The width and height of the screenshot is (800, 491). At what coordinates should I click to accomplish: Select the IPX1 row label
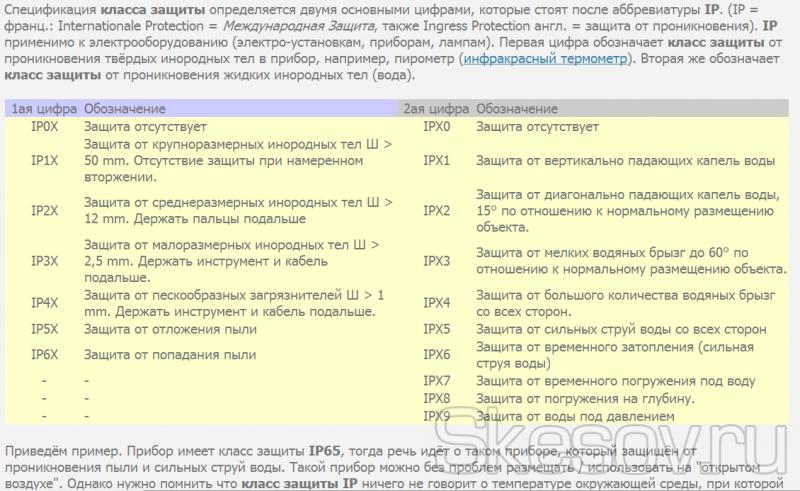click(x=437, y=160)
